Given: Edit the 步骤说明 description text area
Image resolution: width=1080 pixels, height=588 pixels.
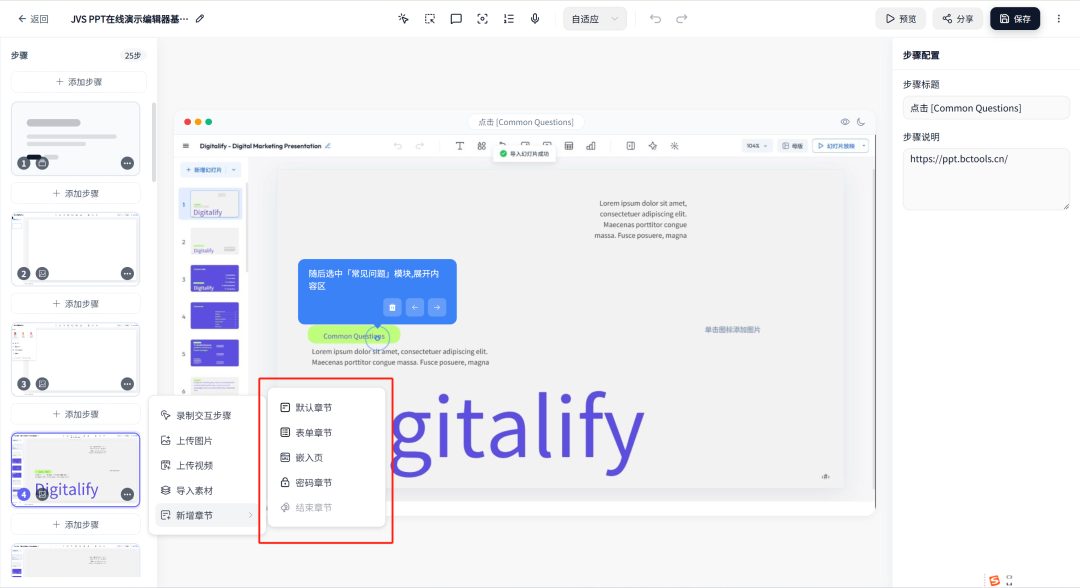Looking at the screenshot, I should click(986, 179).
